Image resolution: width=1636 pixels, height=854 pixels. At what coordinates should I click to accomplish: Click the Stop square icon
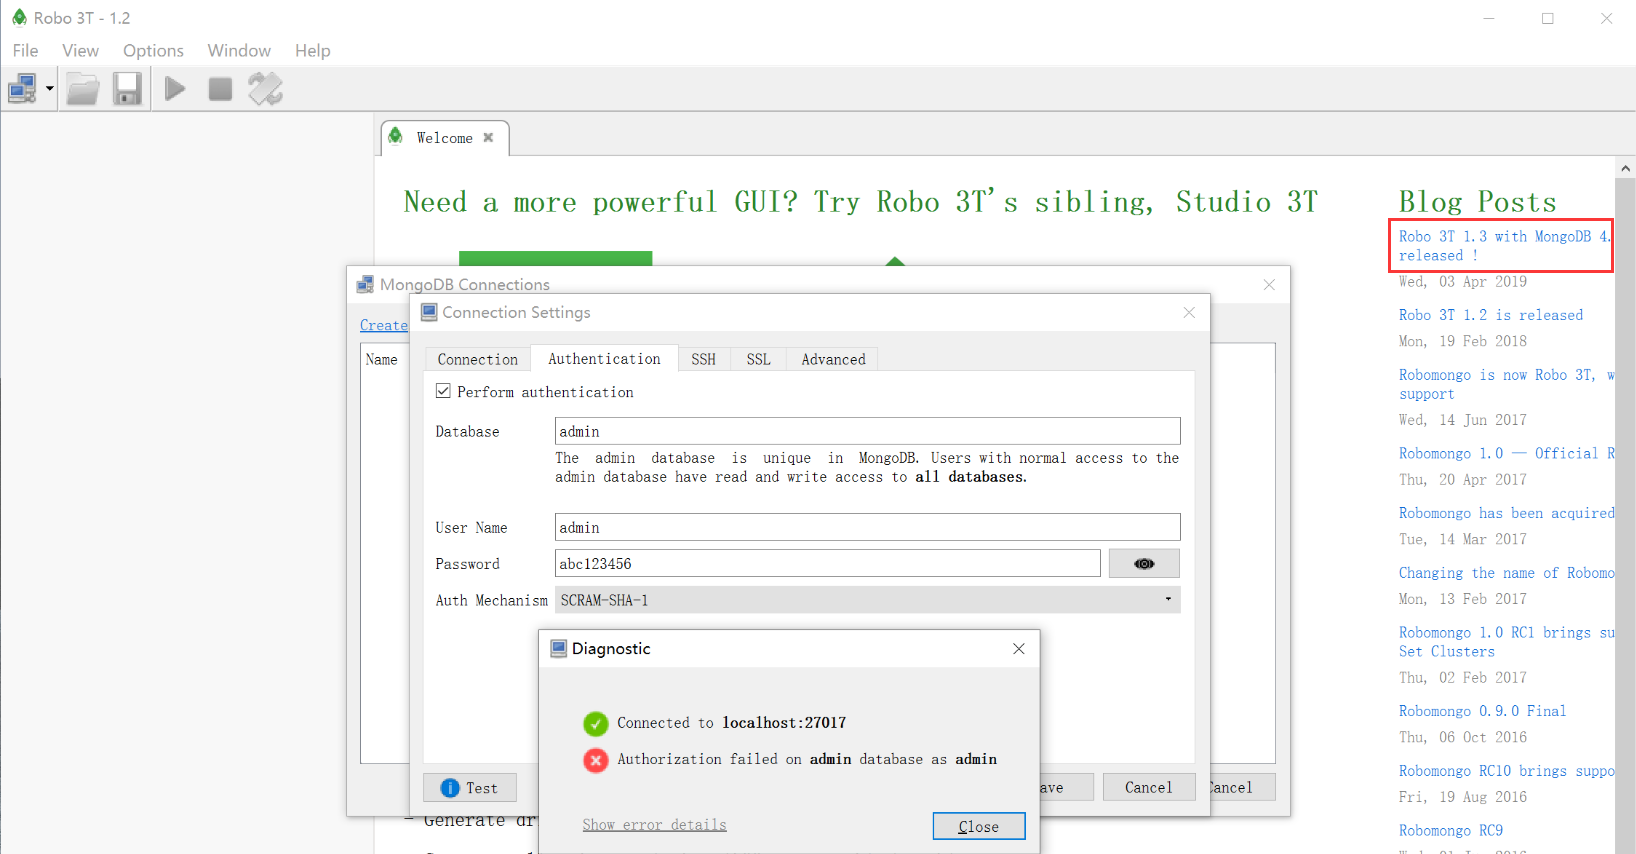[x=220, y=89]
